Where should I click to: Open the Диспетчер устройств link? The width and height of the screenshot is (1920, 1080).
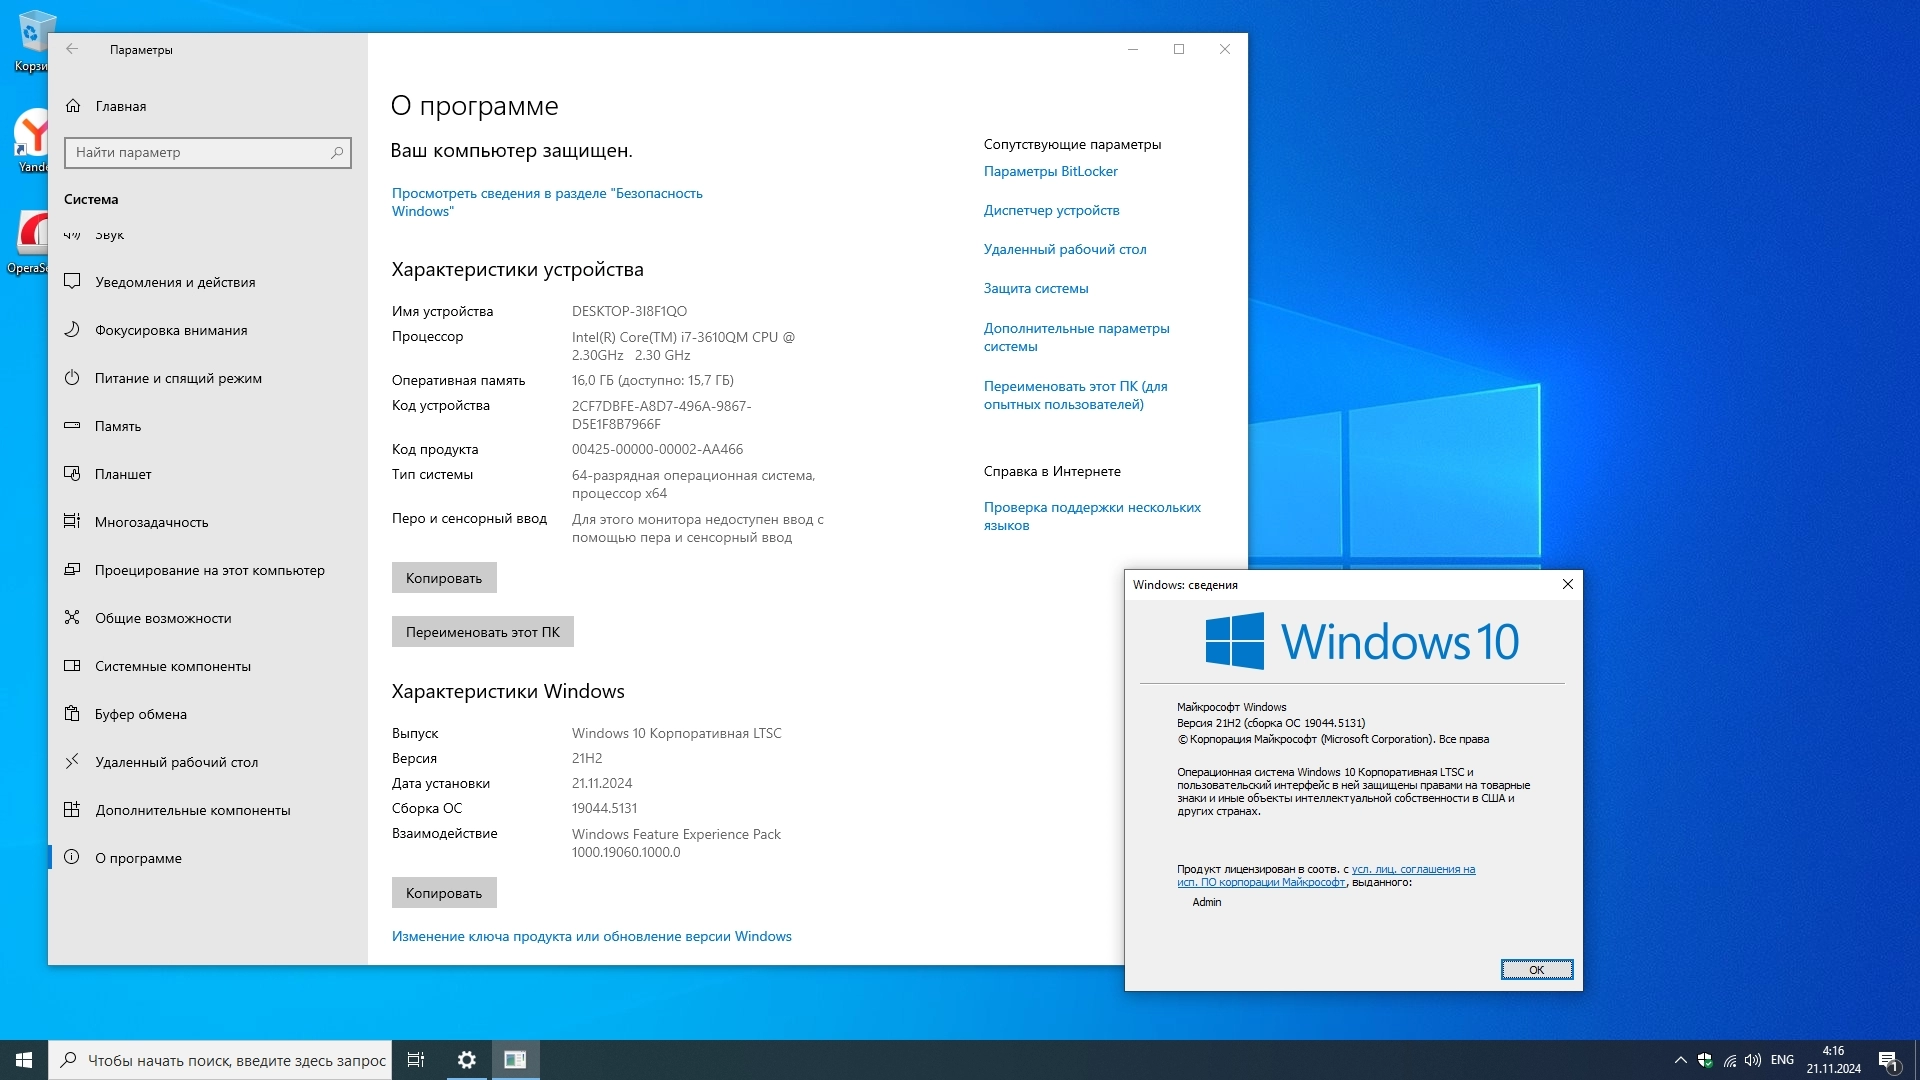click(x=1051, y=210)
